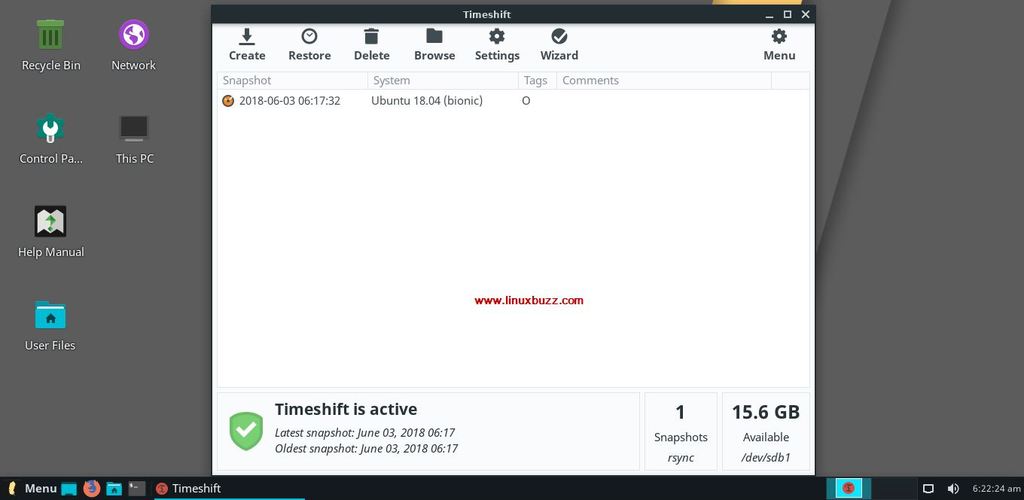This screenshot has width=1024, height=500.
Task: Open the Restore snapshot tool
Action: [x=310, y=45]
